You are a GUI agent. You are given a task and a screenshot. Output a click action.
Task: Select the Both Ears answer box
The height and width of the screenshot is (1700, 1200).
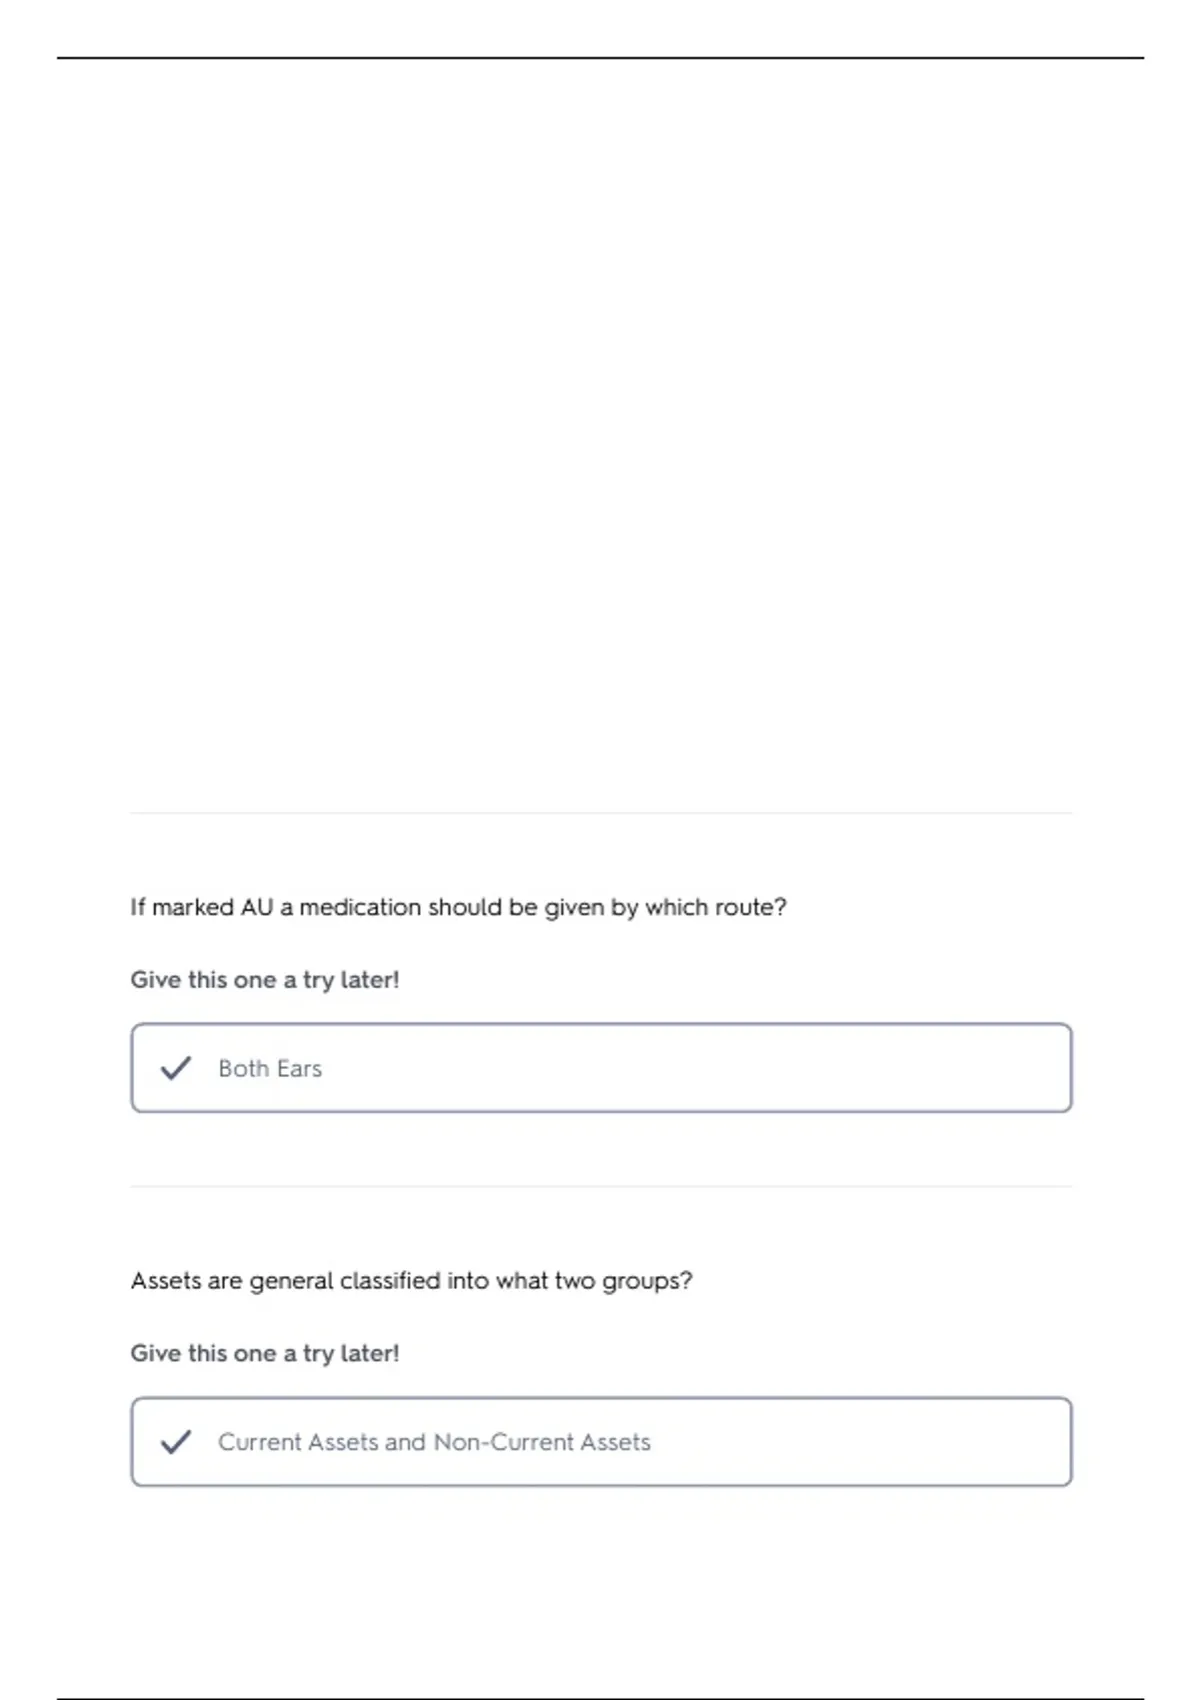pyautogui.click(x=601, y=1068)
